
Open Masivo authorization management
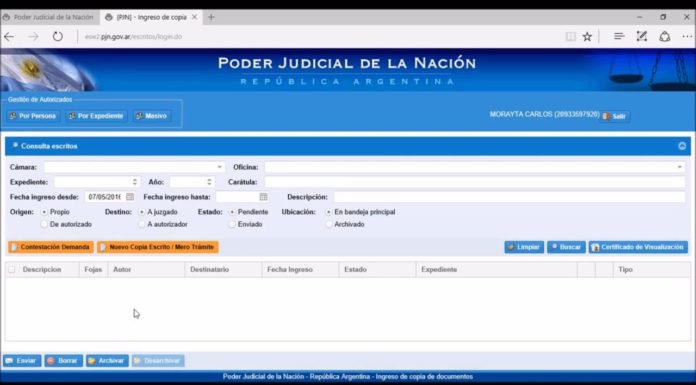[x=151, y=116]
